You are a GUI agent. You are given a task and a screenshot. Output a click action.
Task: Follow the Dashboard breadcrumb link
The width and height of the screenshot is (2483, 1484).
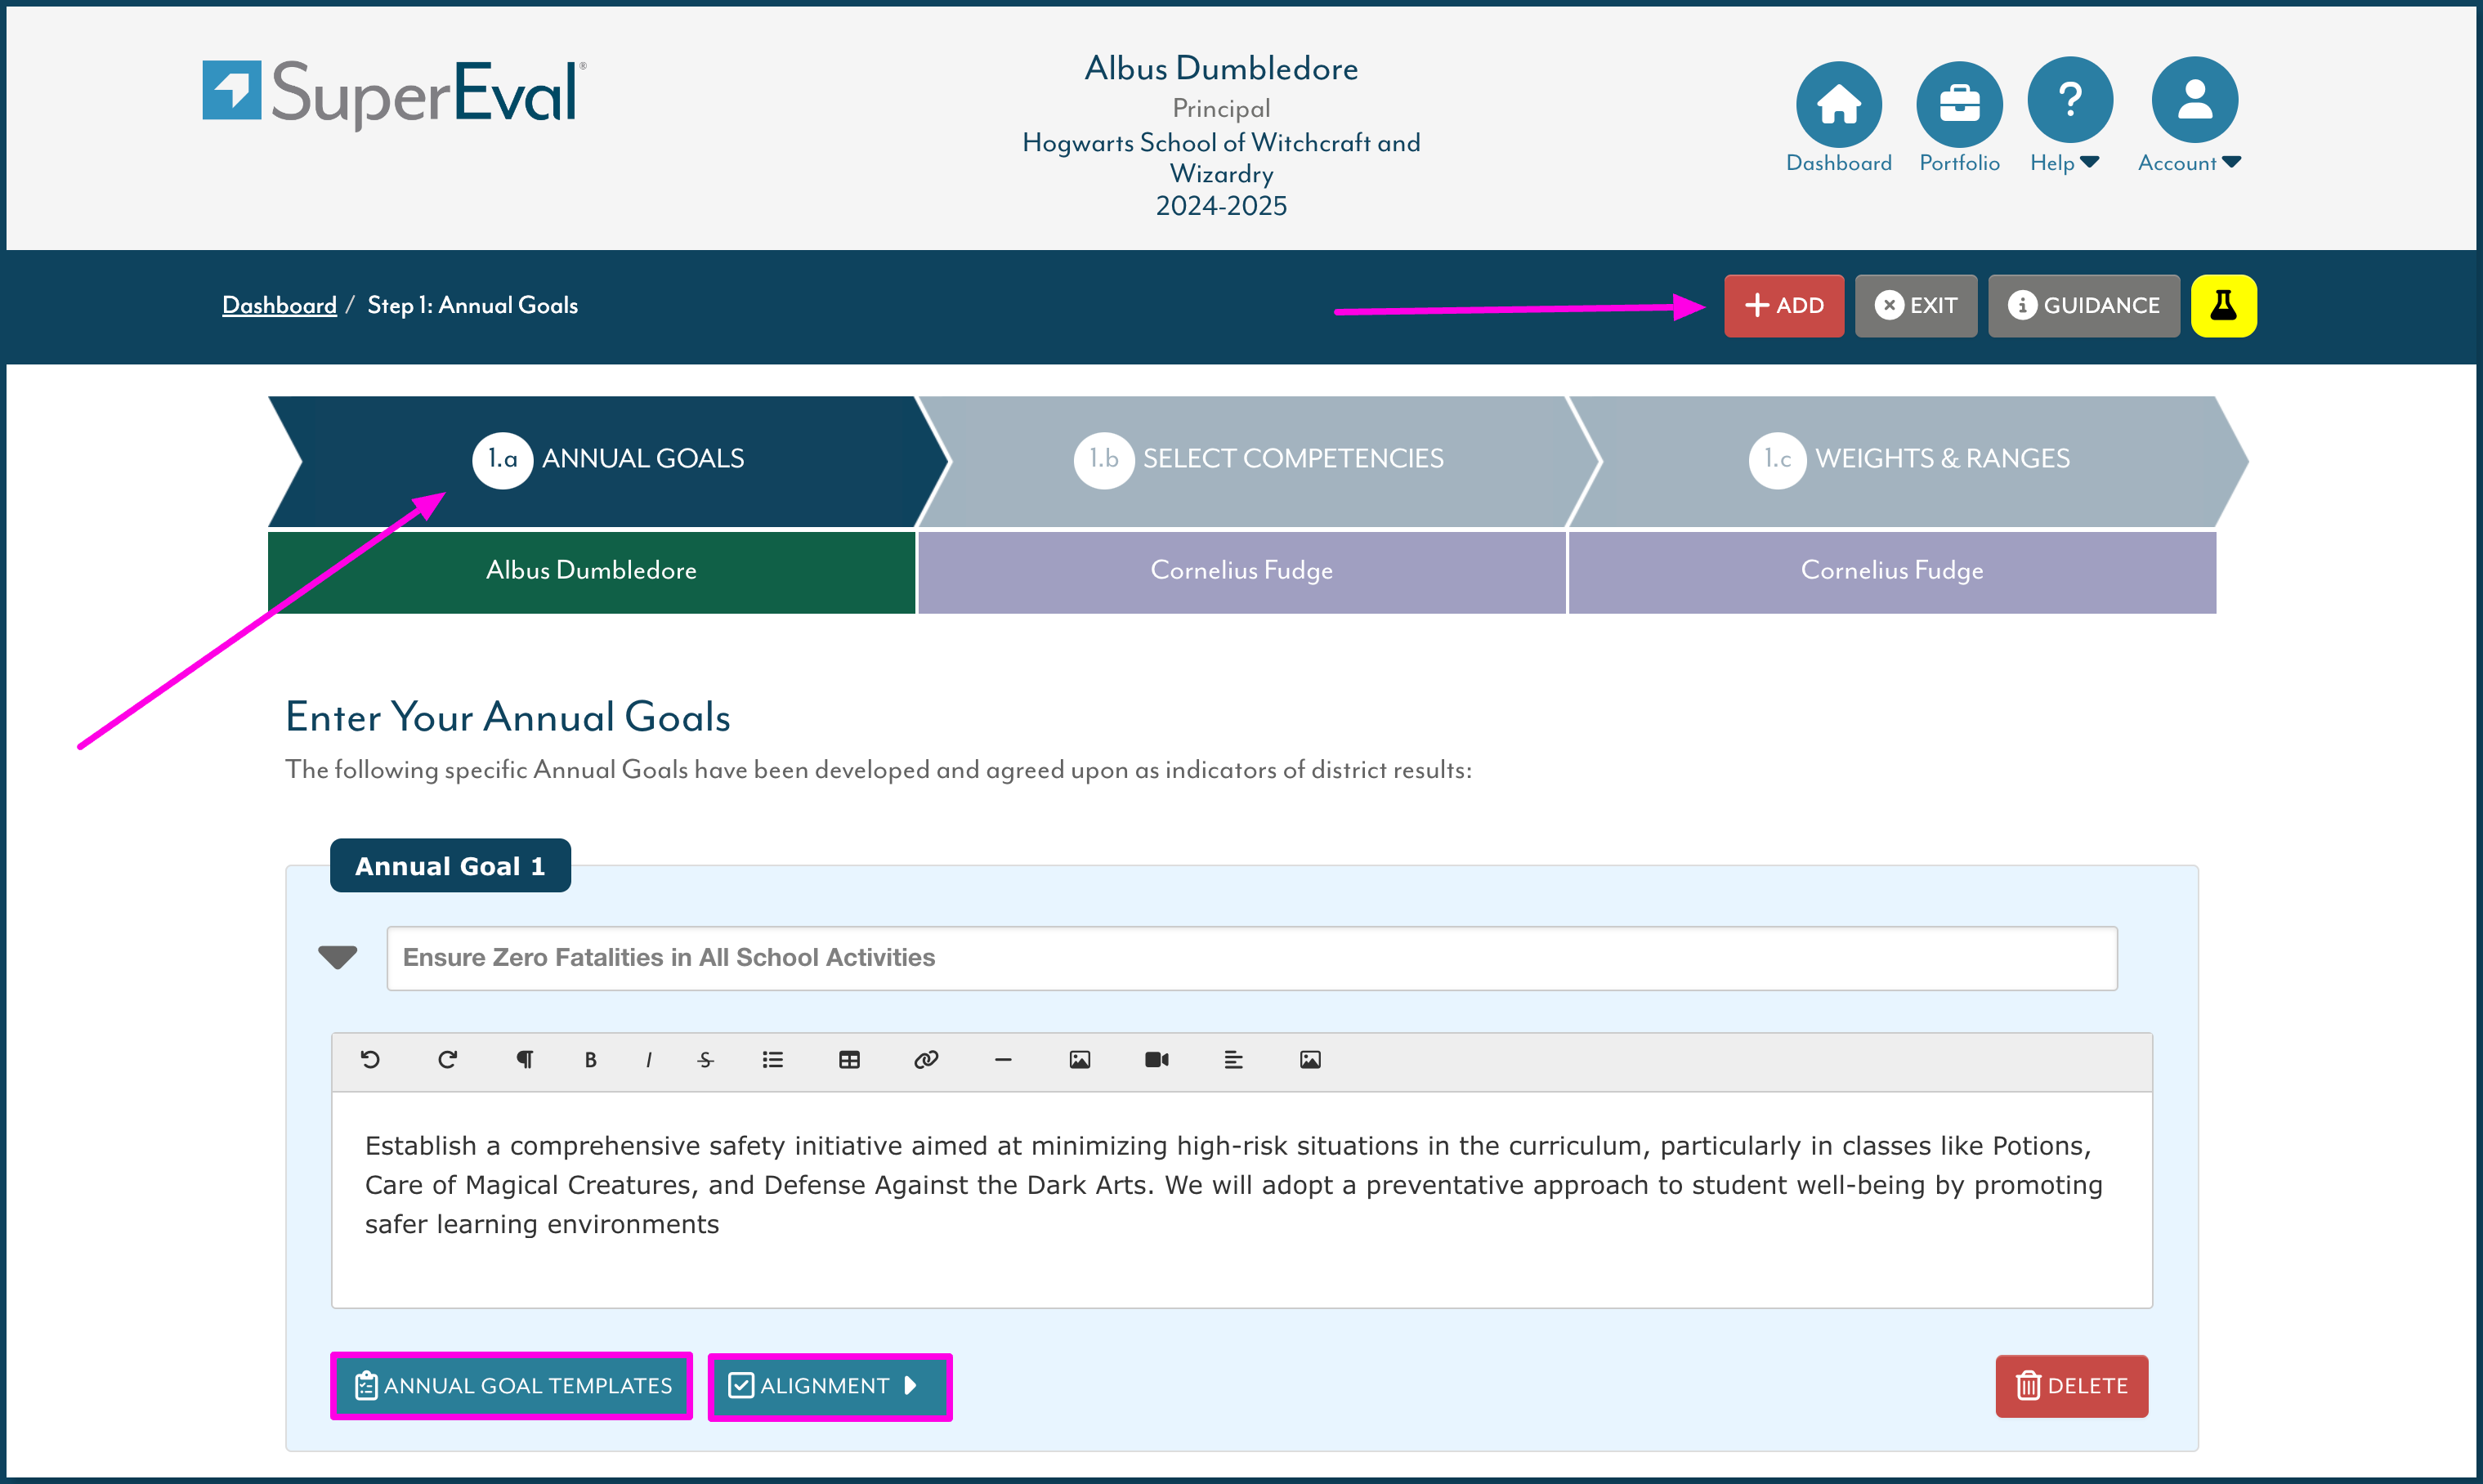279,305
